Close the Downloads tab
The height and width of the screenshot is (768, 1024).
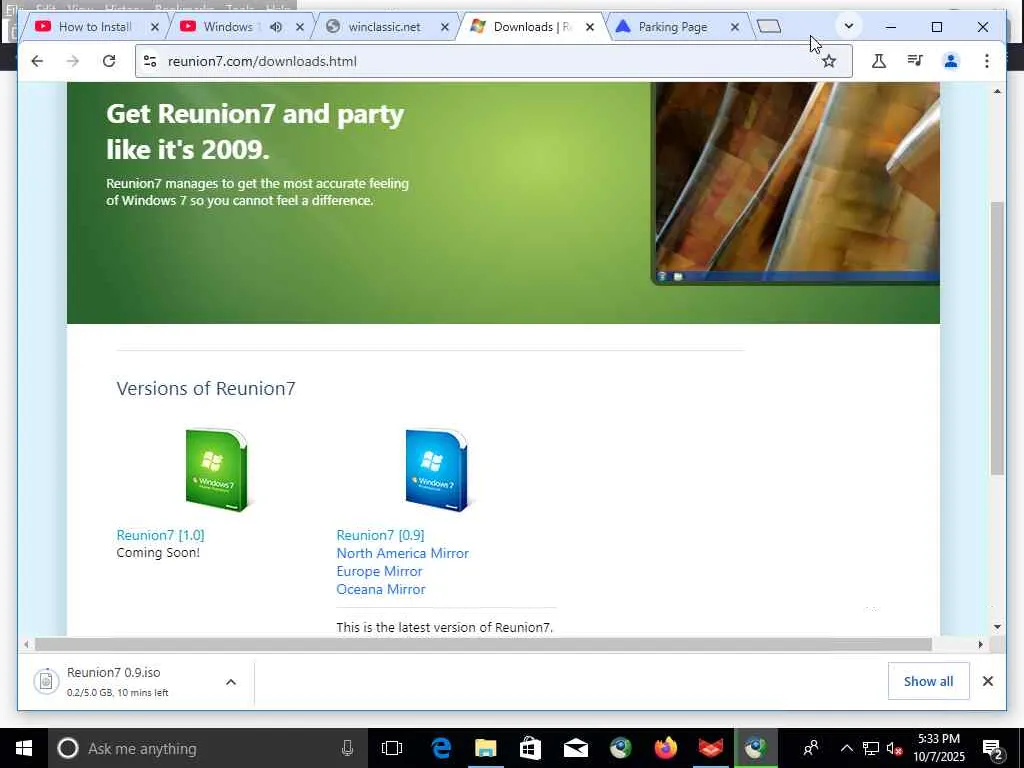(x=590, y=27)
